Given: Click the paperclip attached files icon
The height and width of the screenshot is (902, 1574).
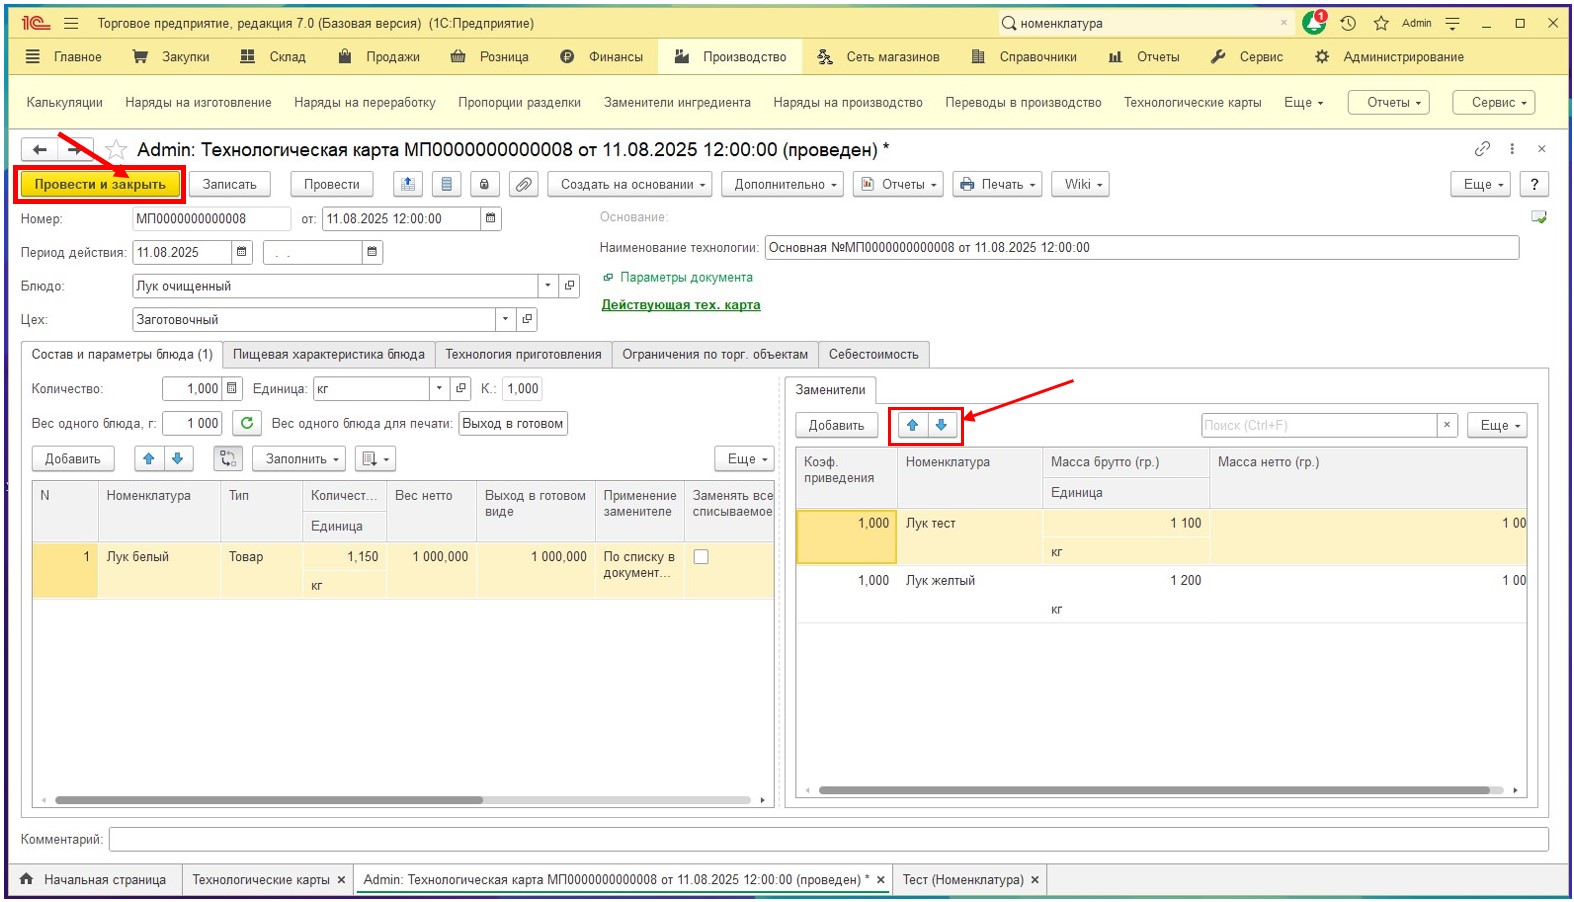Looking at the screenshot, I should tap(523, 184).
